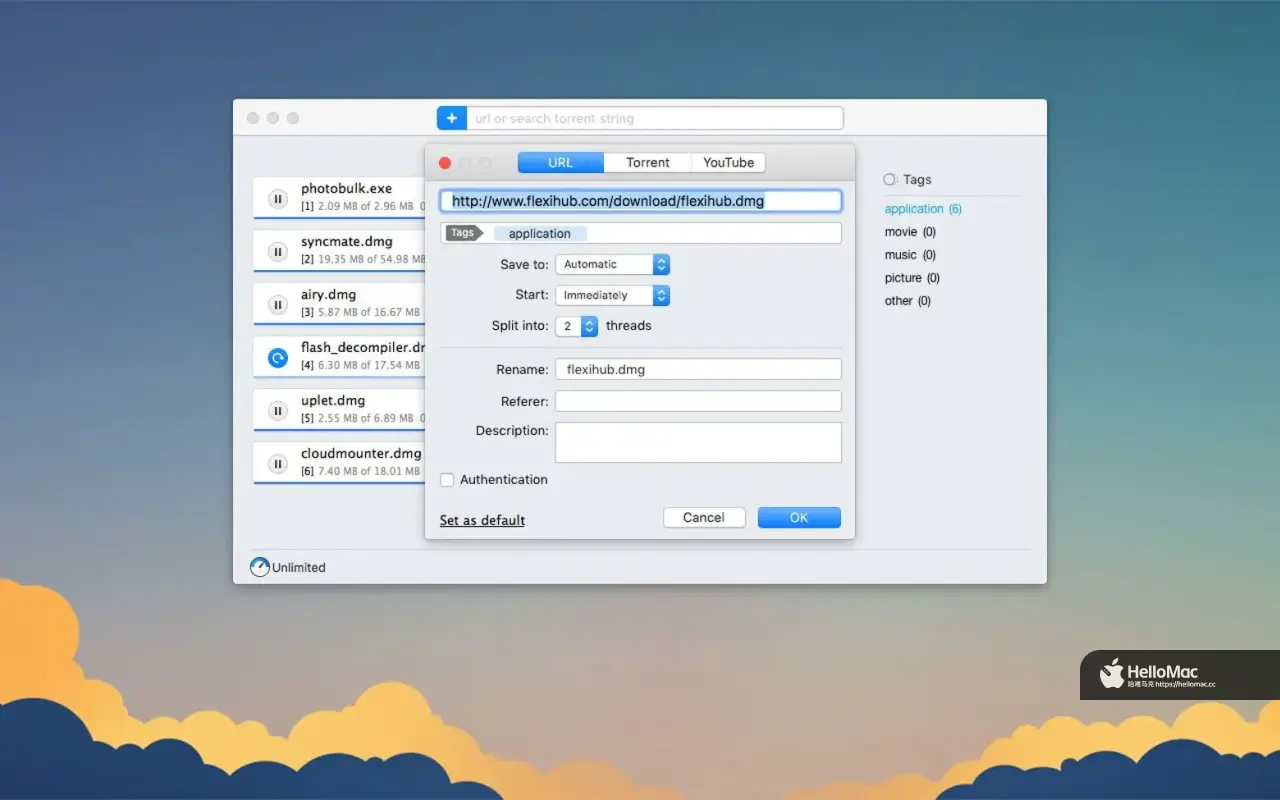Image resolution: width=1280 pixels, height=800 pixels.
Task: Pause the syncmate.dmg download
Action: click(x=278, y=252)
